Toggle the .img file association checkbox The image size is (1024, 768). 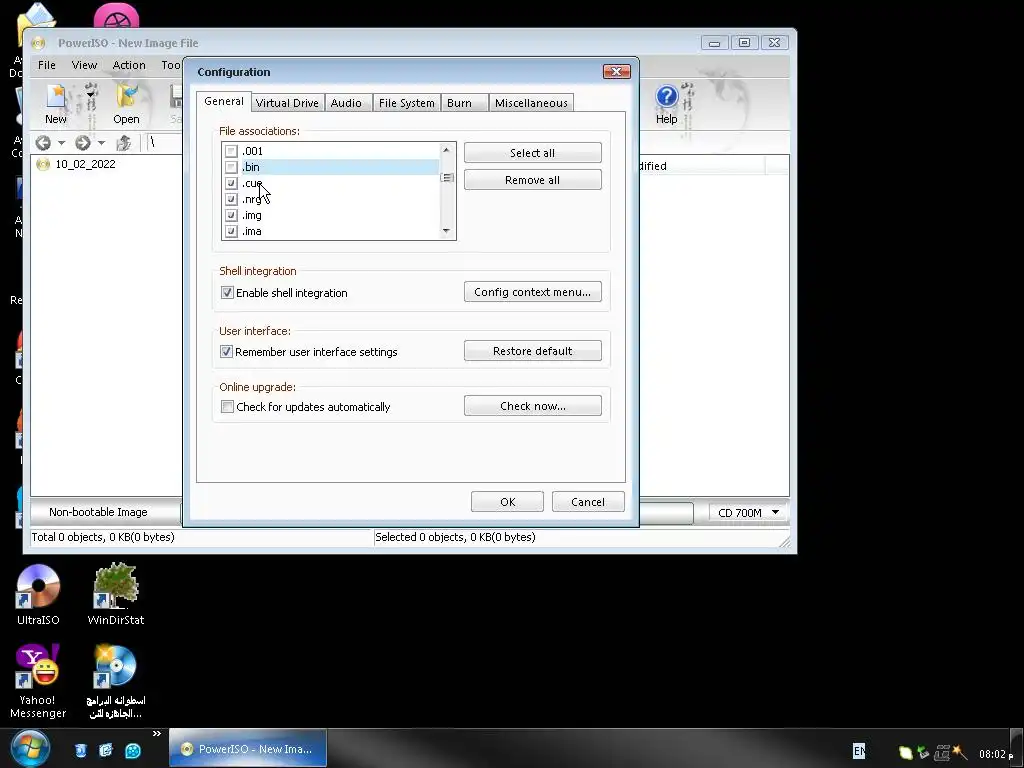(x=231, y=215)
